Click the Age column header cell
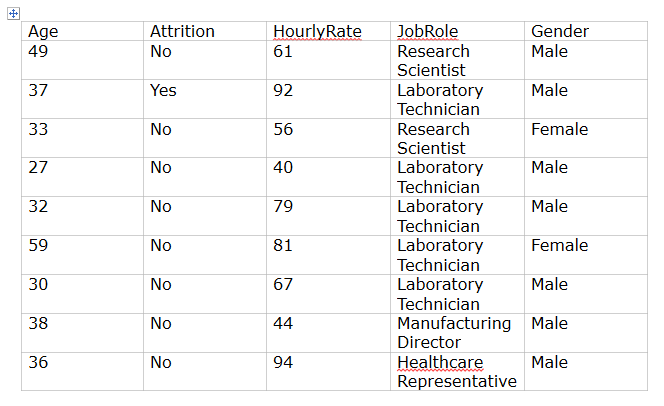This screenshot has width=664, height=406. click(x=43, y=31)
